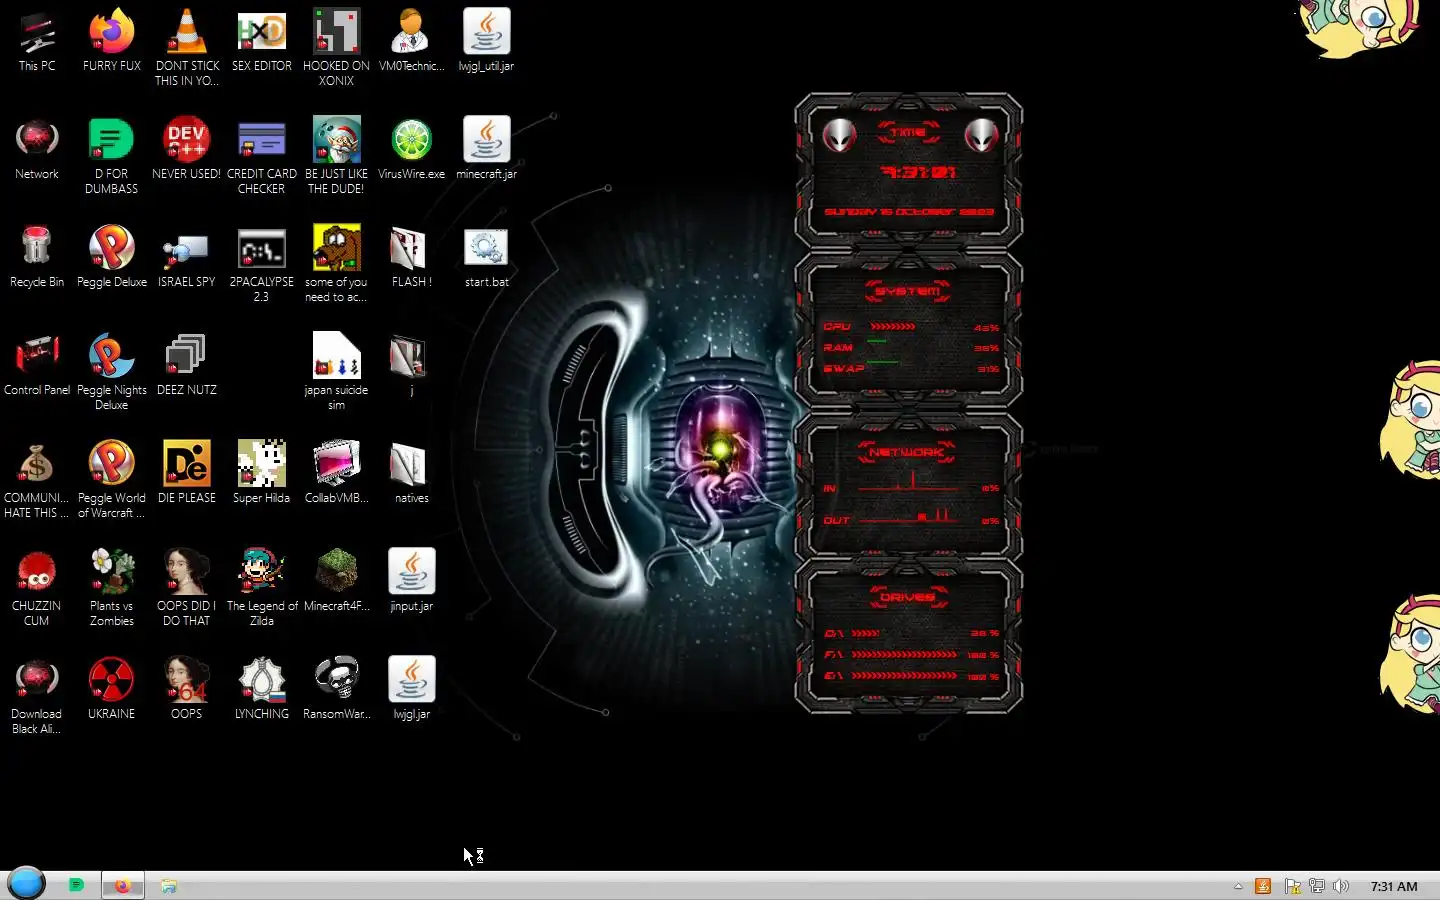The width and height of the screenshot is (1440, 900).
Task: Open the volume speaker tray icon
Action: (1341, 886)
